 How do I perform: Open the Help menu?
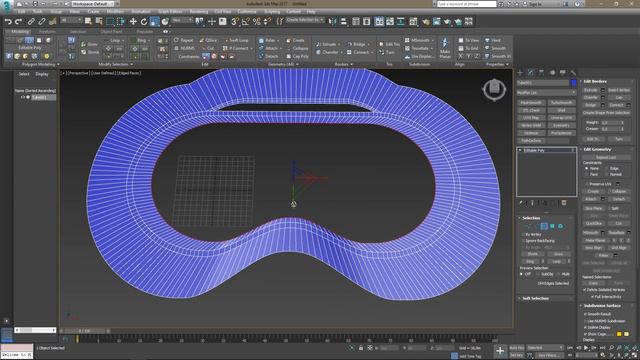pos(311,12)
